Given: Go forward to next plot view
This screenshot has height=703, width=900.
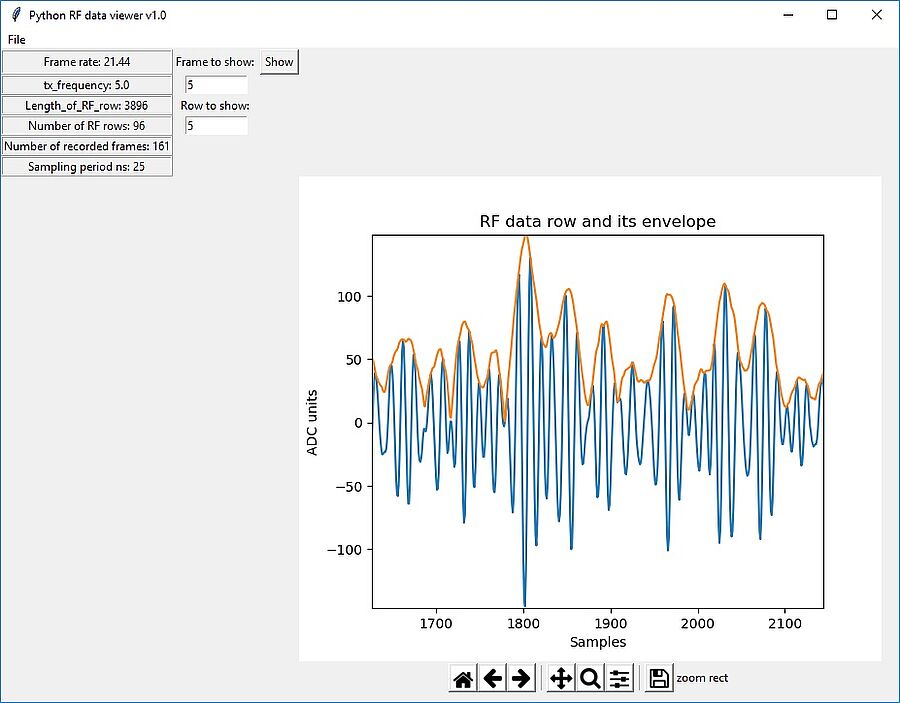Looking at the screenshot, I should point(521,679).
